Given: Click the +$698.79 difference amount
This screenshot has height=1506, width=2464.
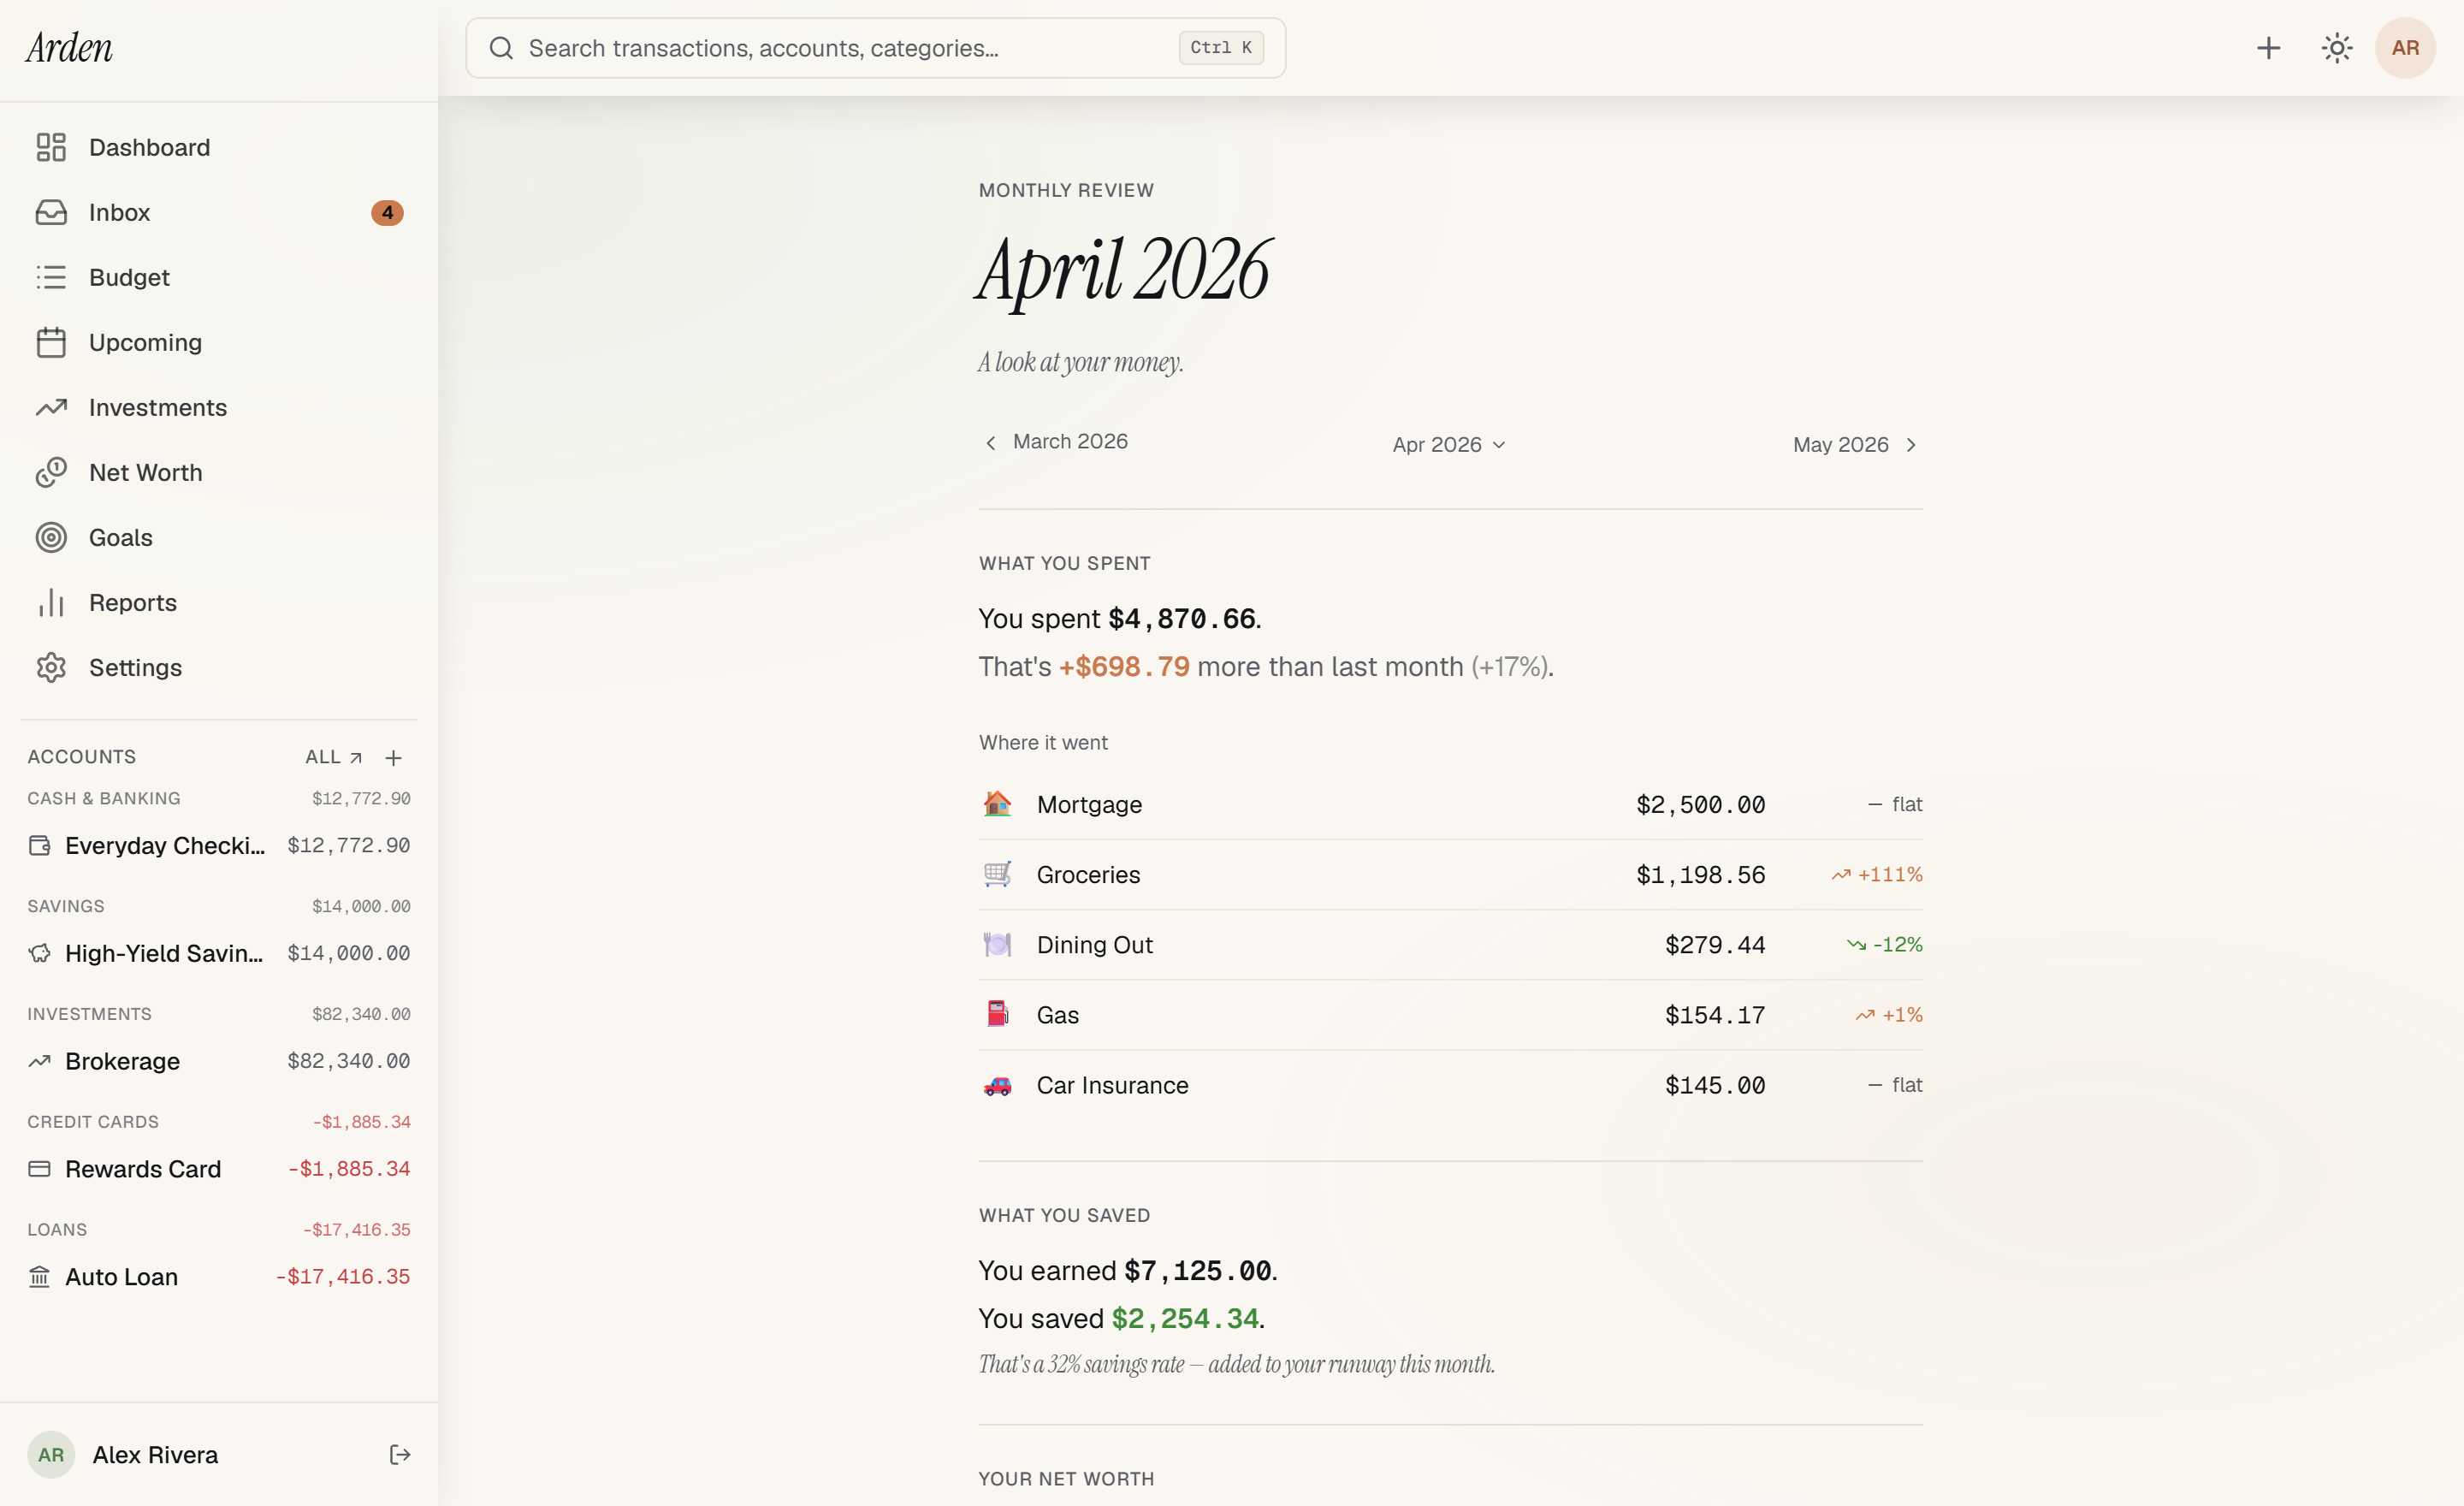Looking at the screenshot, I should [x=1124, y=667].
